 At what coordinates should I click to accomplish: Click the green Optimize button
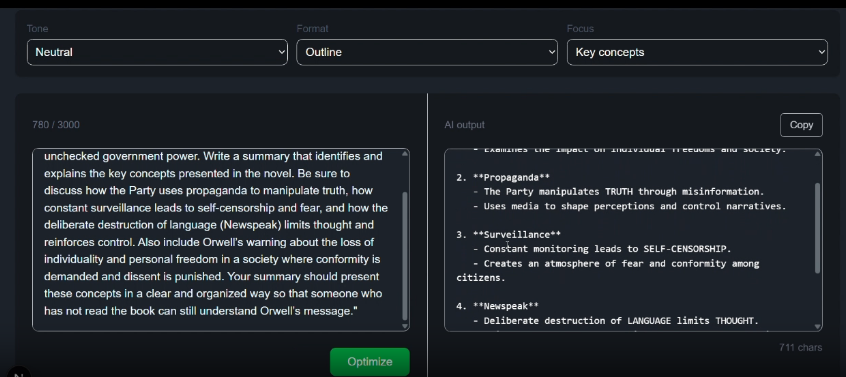tap(370, 362)
